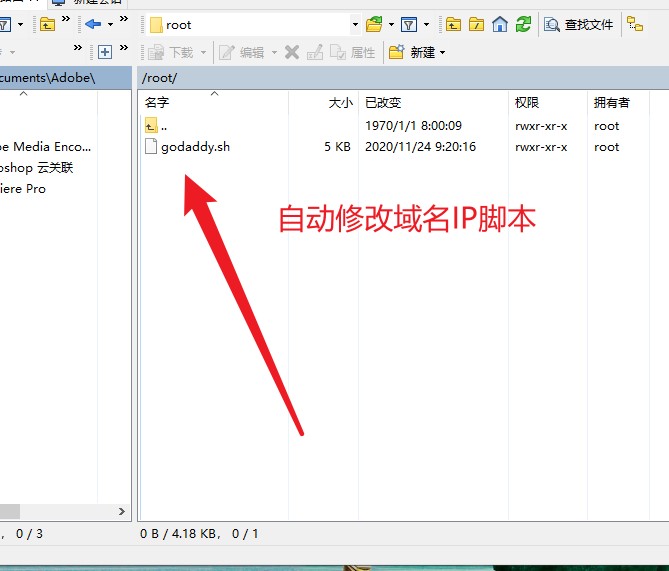Open the left panel filter dropdown arrow
Viewport: 669px width, 571px height.
click(x=20, y=24)
